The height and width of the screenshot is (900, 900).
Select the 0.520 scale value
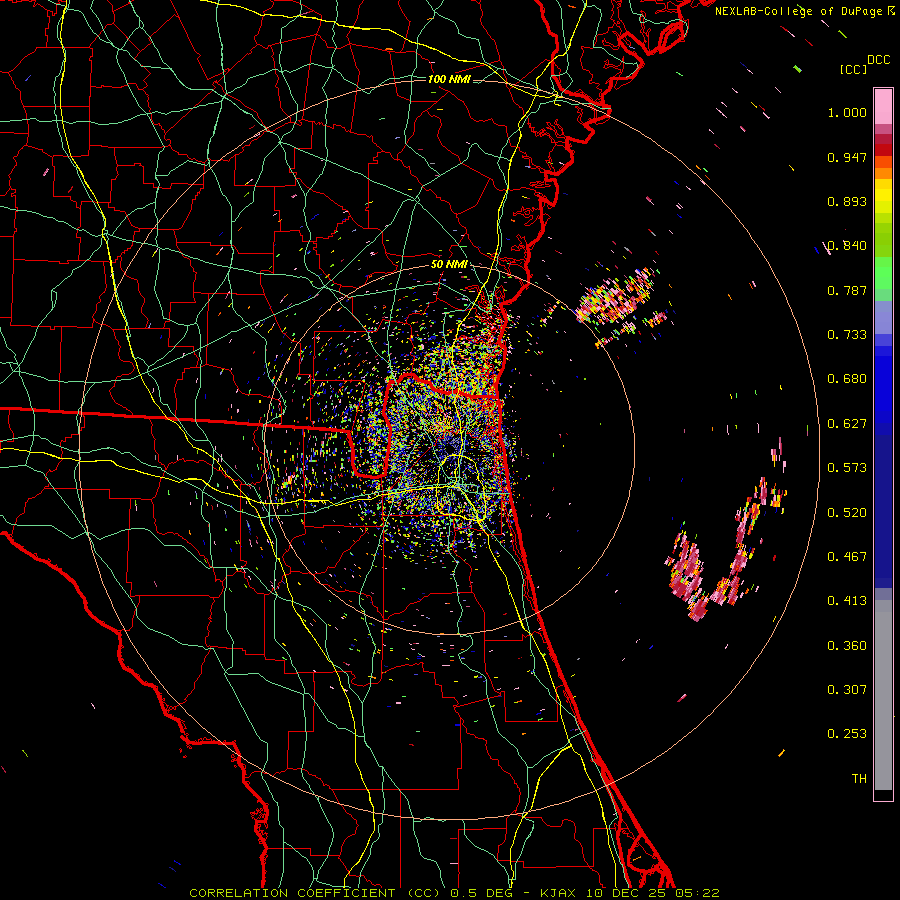847,513
